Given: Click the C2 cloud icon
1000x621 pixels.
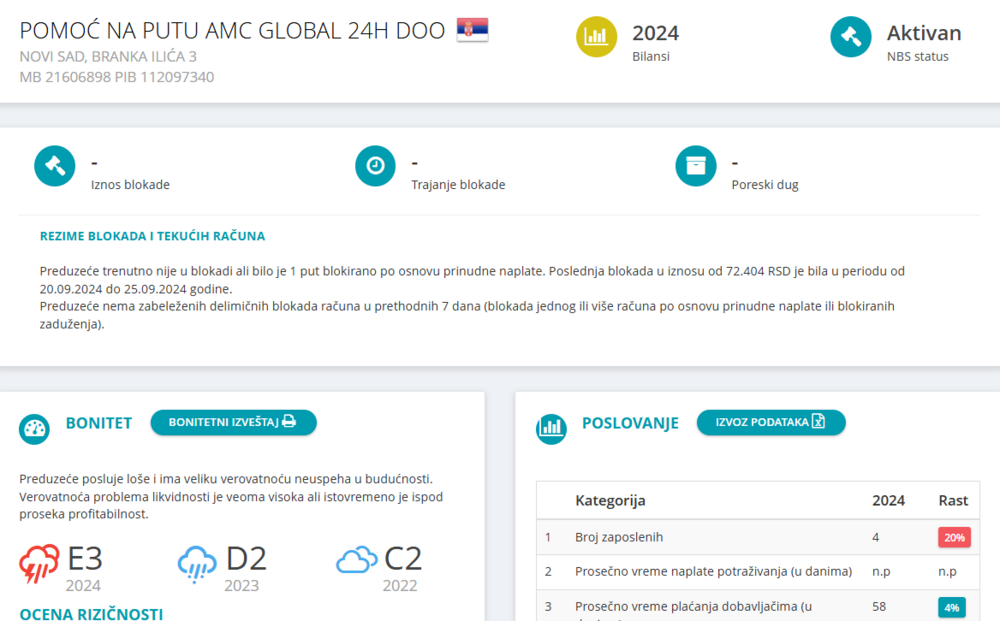Looking at the screenshot, I should [x=357, y=560].
